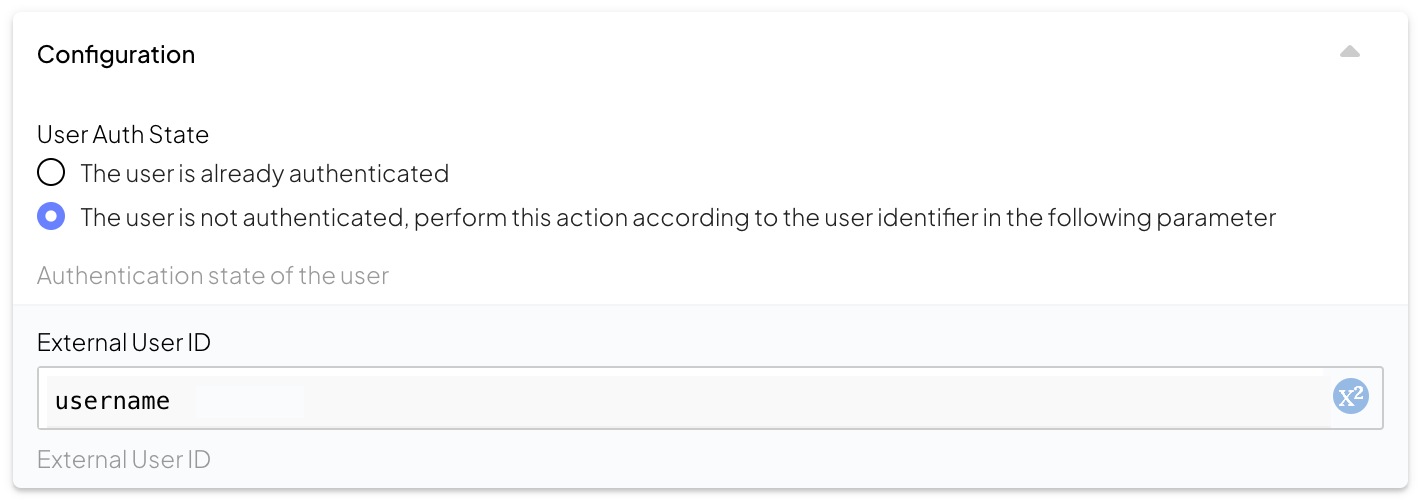
Task: Click the x² expression icon
Action: pos(1350,397)
